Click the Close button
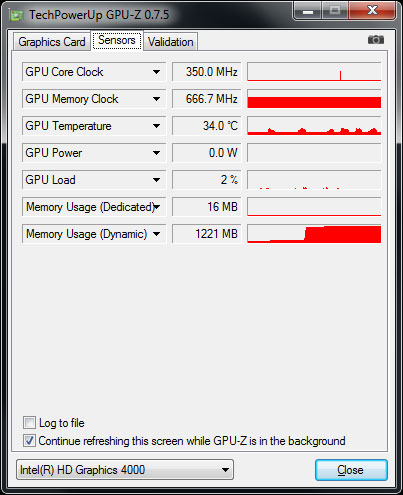This screenshot has width=403, height=495. 351,470
